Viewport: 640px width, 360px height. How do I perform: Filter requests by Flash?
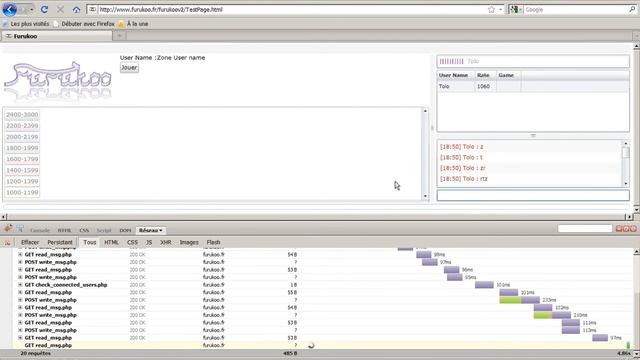tap(213, 242)
